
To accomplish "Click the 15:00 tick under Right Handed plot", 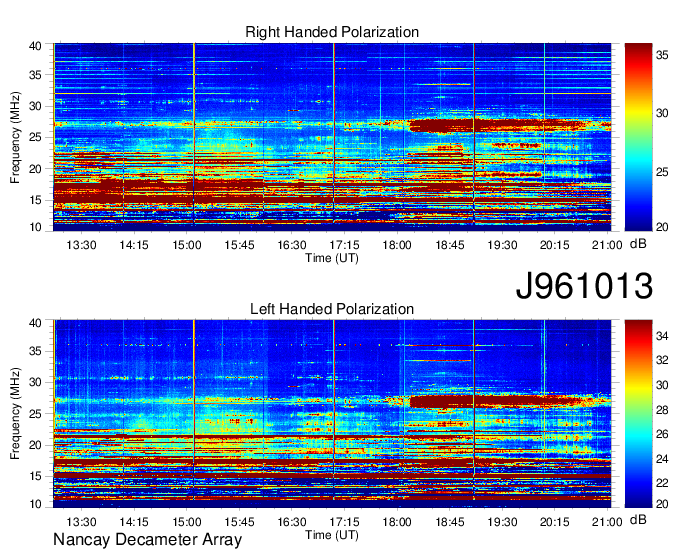I will (186, 245).
